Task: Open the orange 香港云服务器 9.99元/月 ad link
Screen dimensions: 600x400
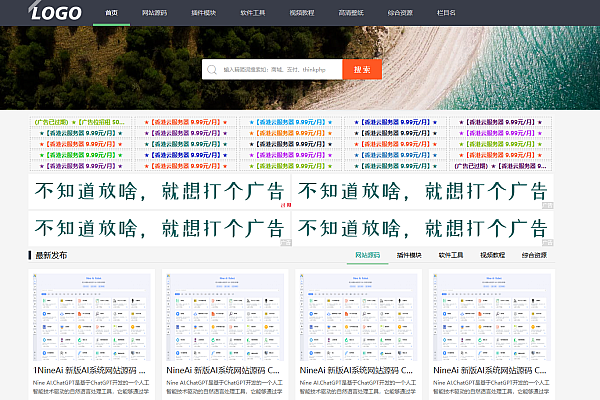Action: (291, 133)
